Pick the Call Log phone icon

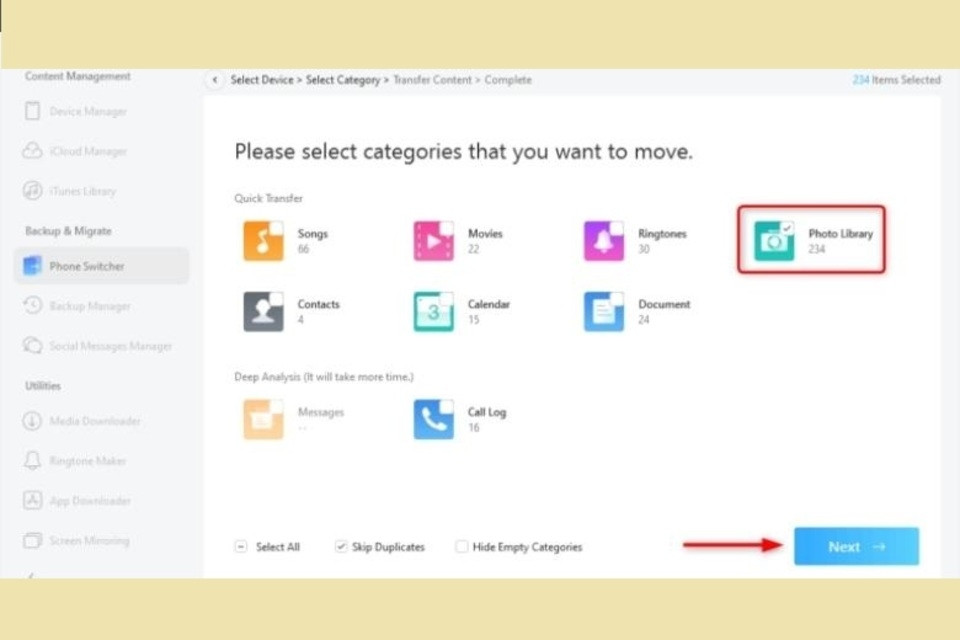(x=433, y=420)
